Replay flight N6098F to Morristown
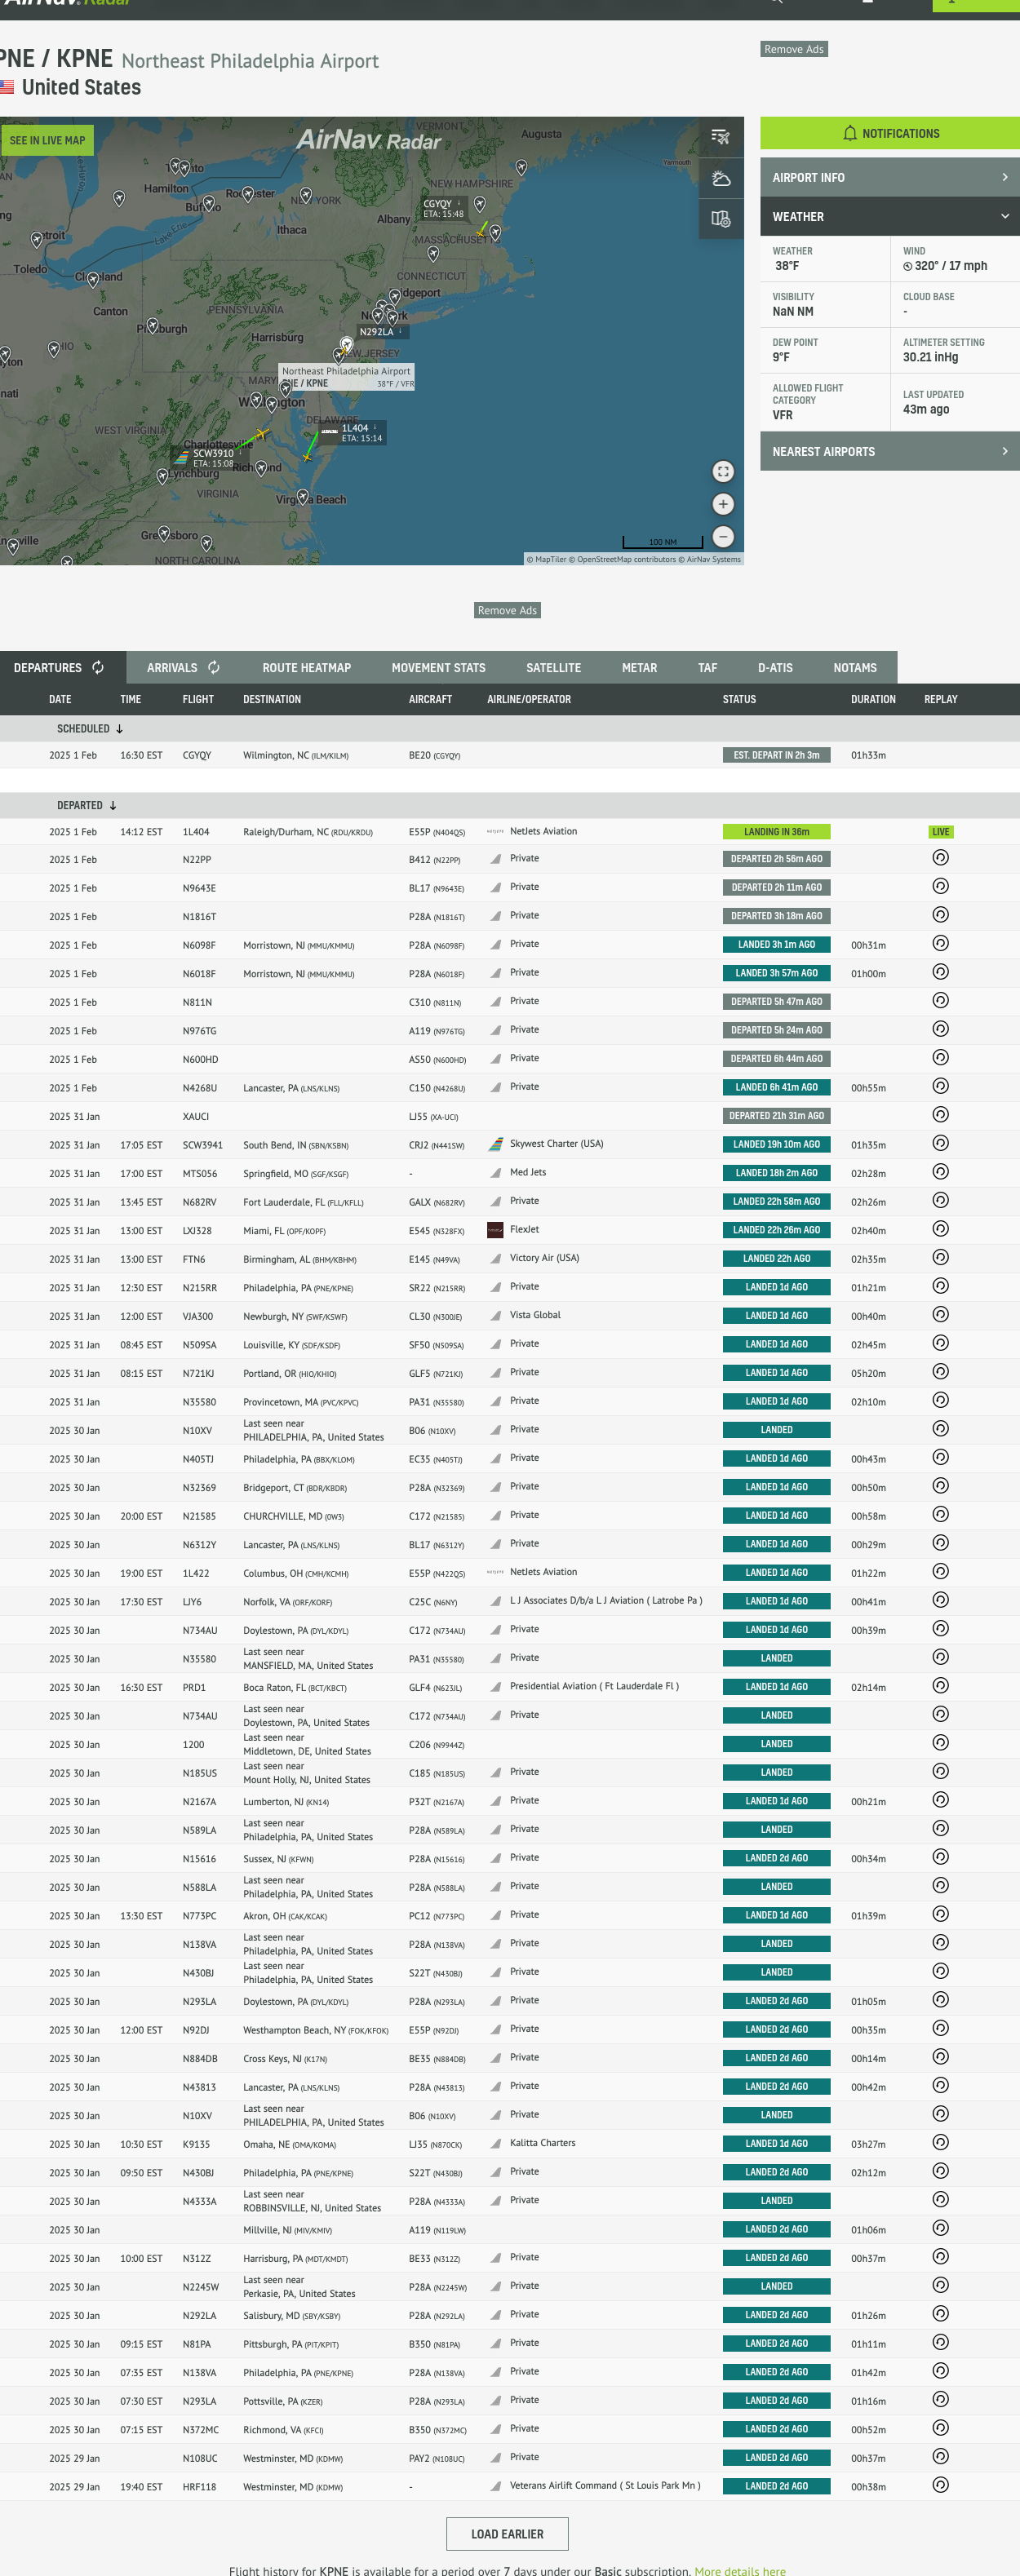Viewport: 1020px width, 2576px height. [940, 944]
